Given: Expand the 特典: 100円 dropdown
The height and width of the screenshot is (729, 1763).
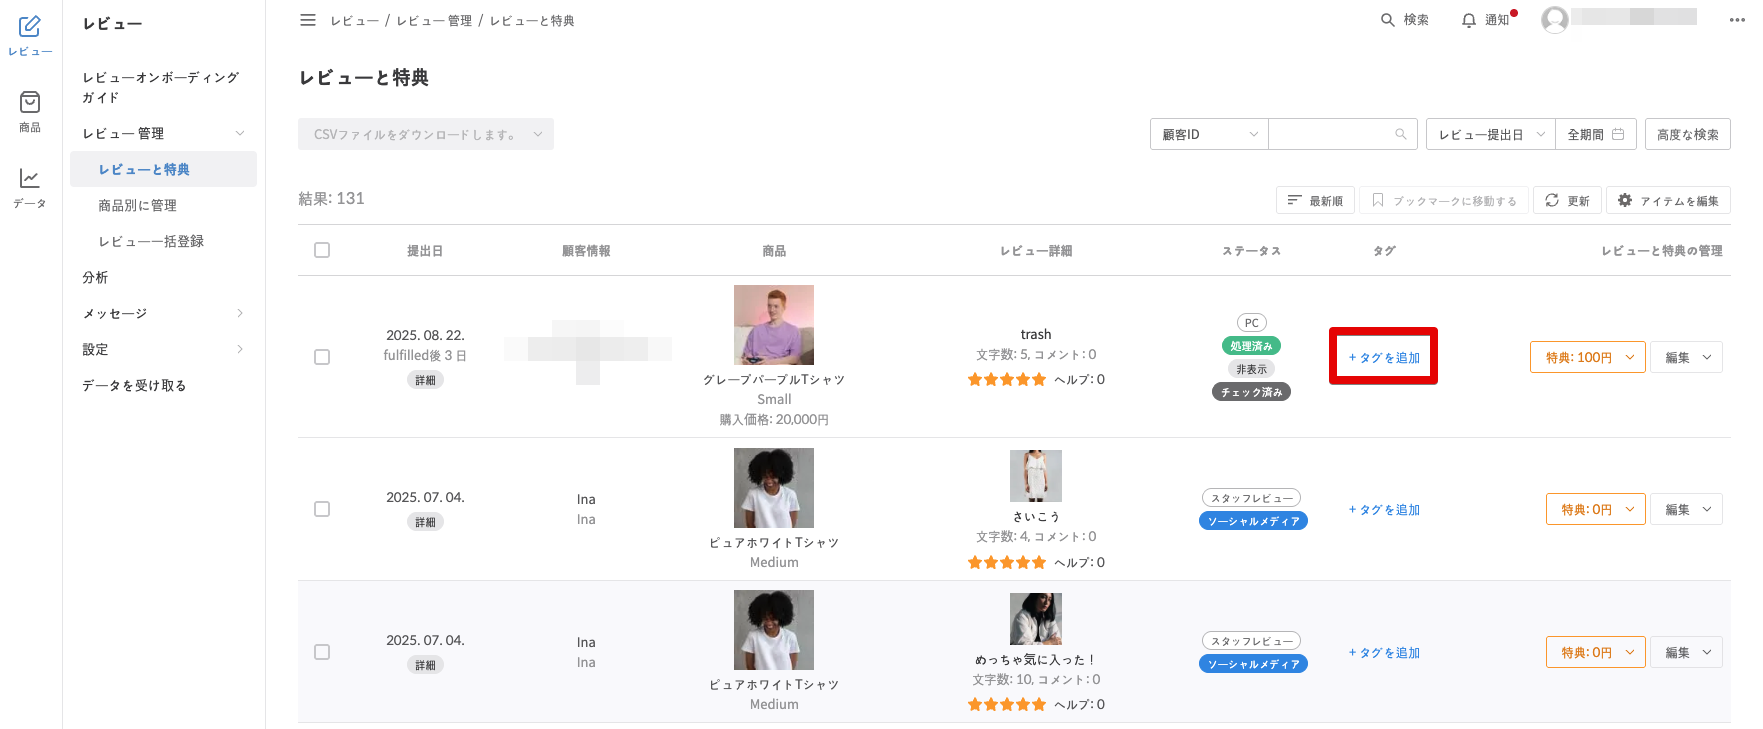Looking at the screenshot, I should 1587,357.
